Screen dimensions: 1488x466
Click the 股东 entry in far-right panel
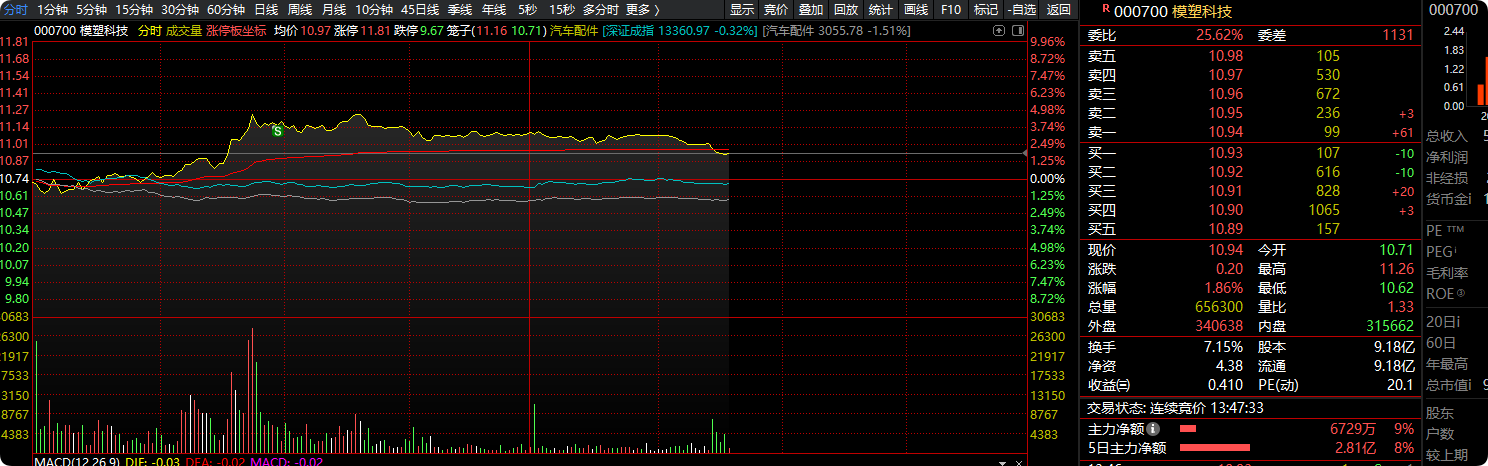point(1440,413)
